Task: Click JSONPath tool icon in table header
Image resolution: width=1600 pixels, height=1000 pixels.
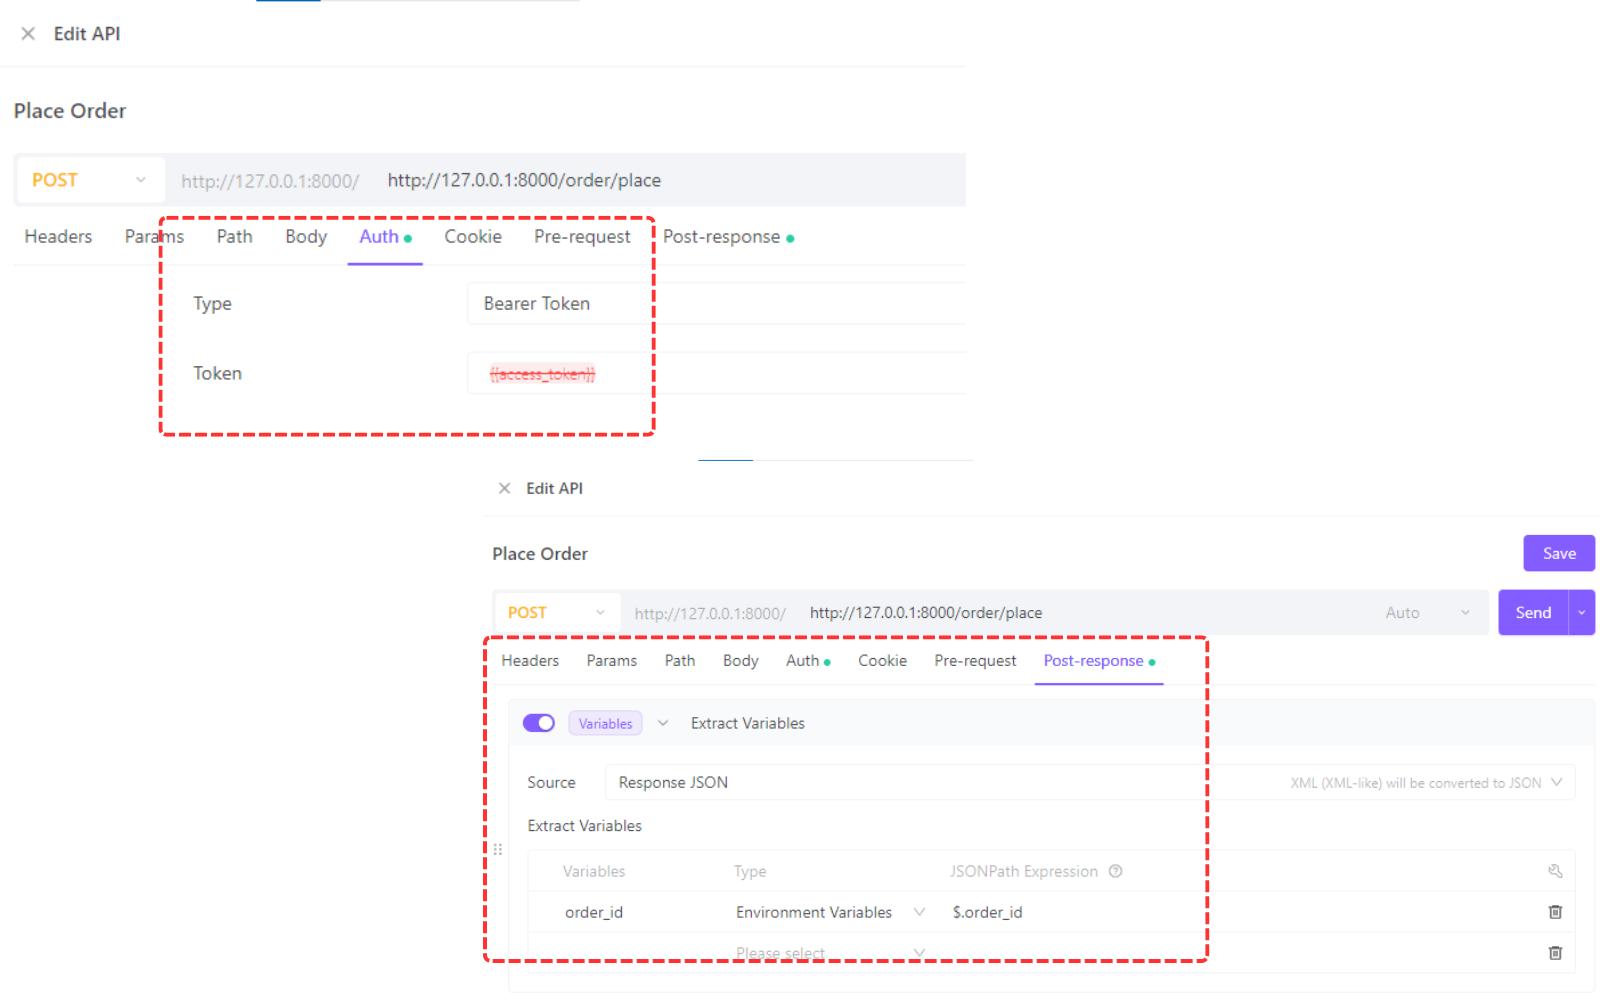Action: 1555,871
